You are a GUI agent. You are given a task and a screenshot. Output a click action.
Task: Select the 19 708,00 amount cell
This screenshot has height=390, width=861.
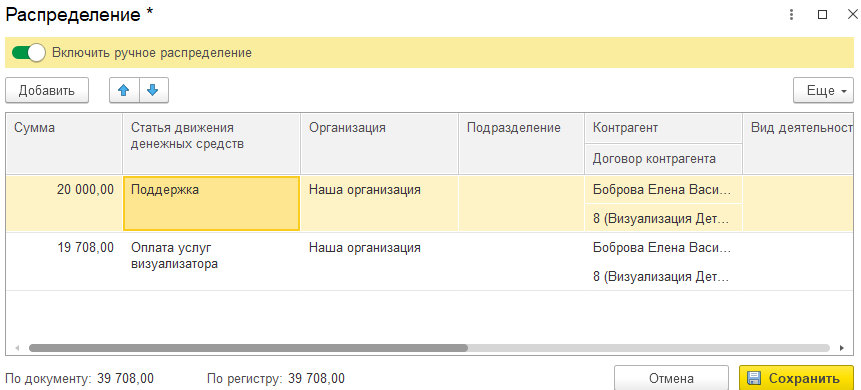coord(64,261)
